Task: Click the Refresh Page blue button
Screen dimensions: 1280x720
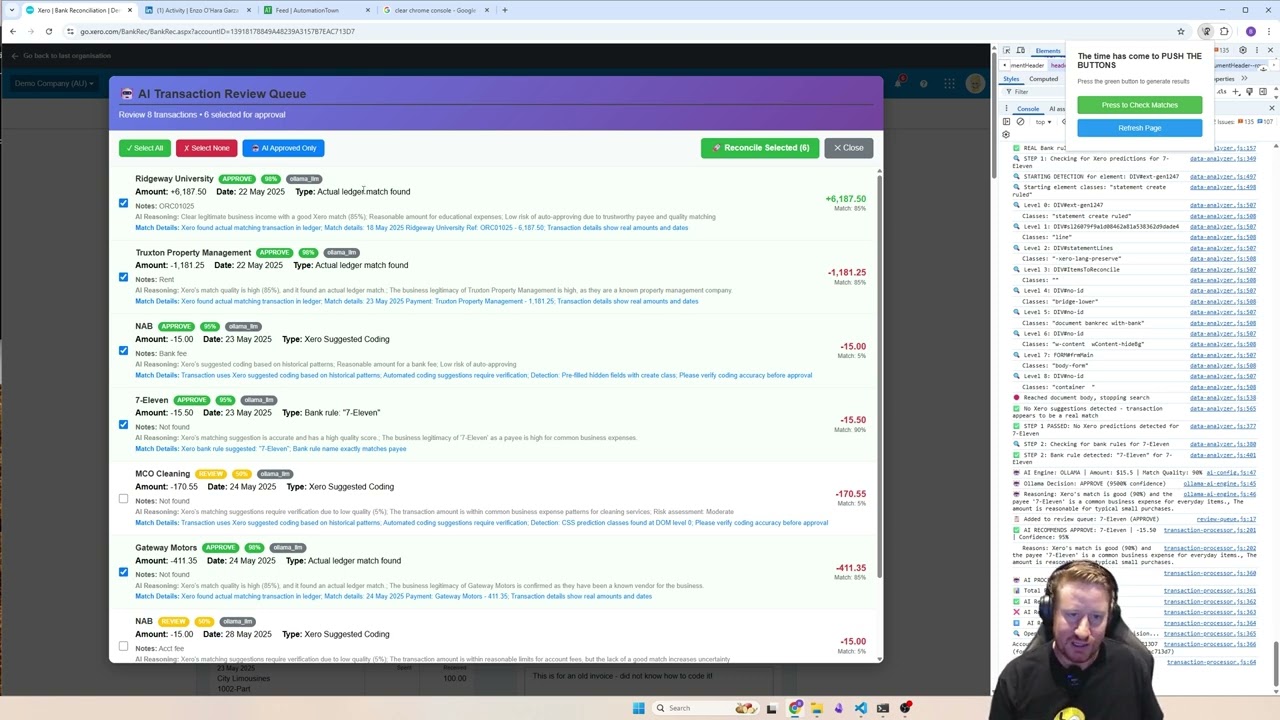Action: pyautogui.click(x=1139, y=128)
